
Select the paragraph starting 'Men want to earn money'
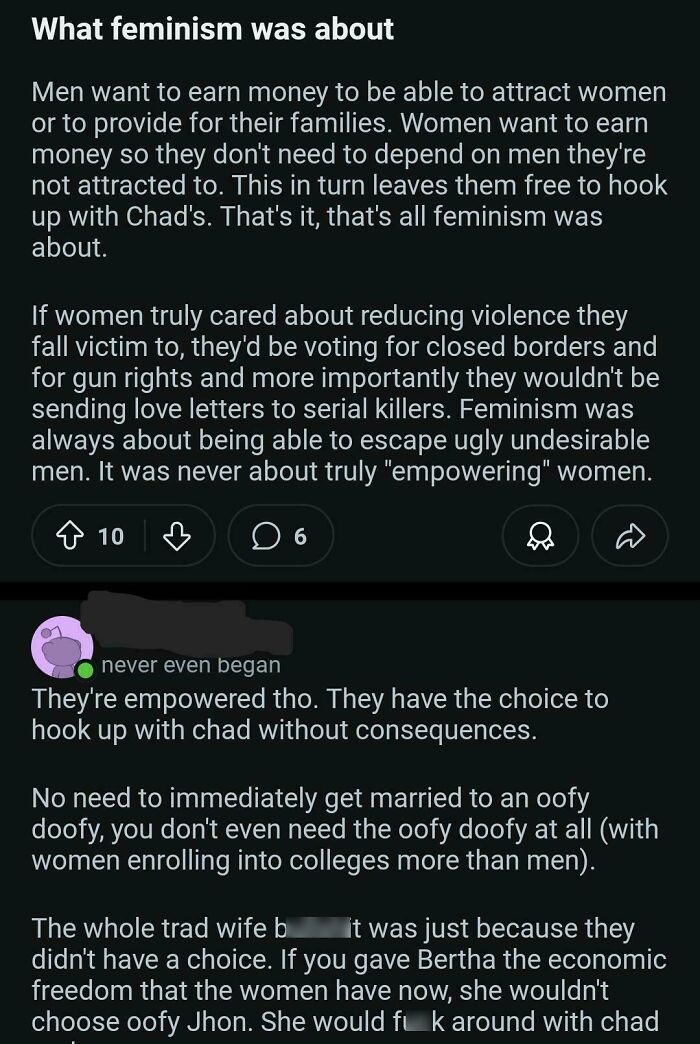pyautogui.click(x=350, y=160)
